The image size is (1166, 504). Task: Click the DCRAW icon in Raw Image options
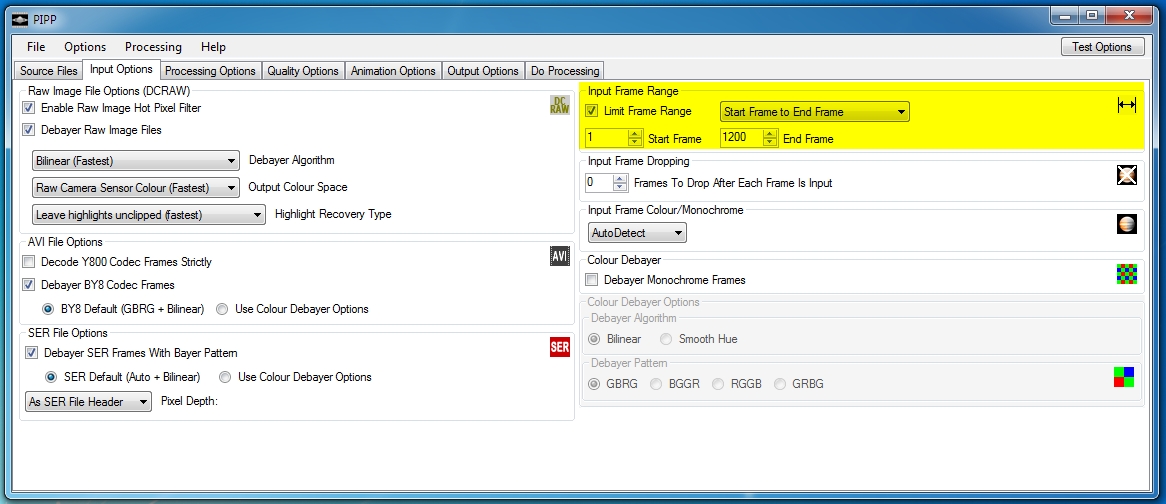560,106
